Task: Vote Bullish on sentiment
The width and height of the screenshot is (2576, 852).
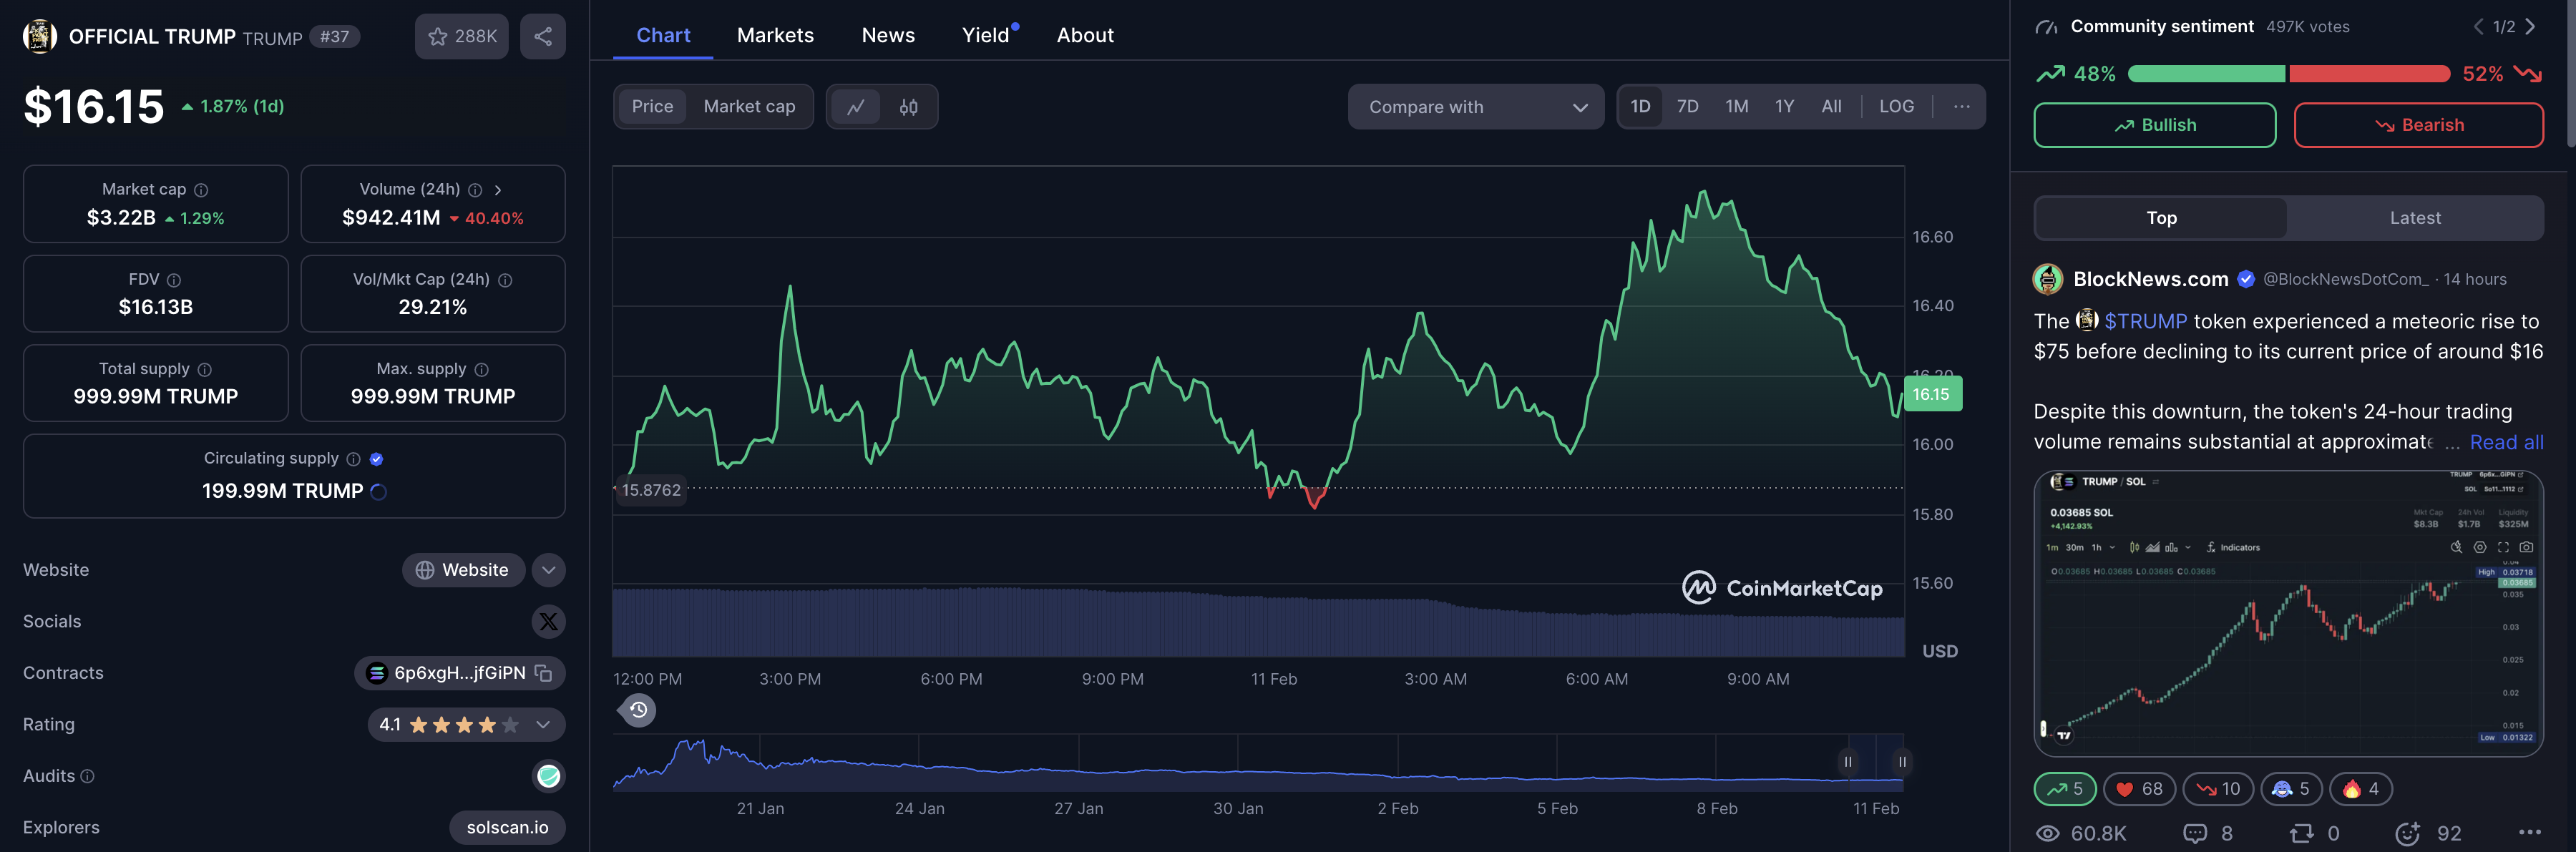Action: 2154,125
